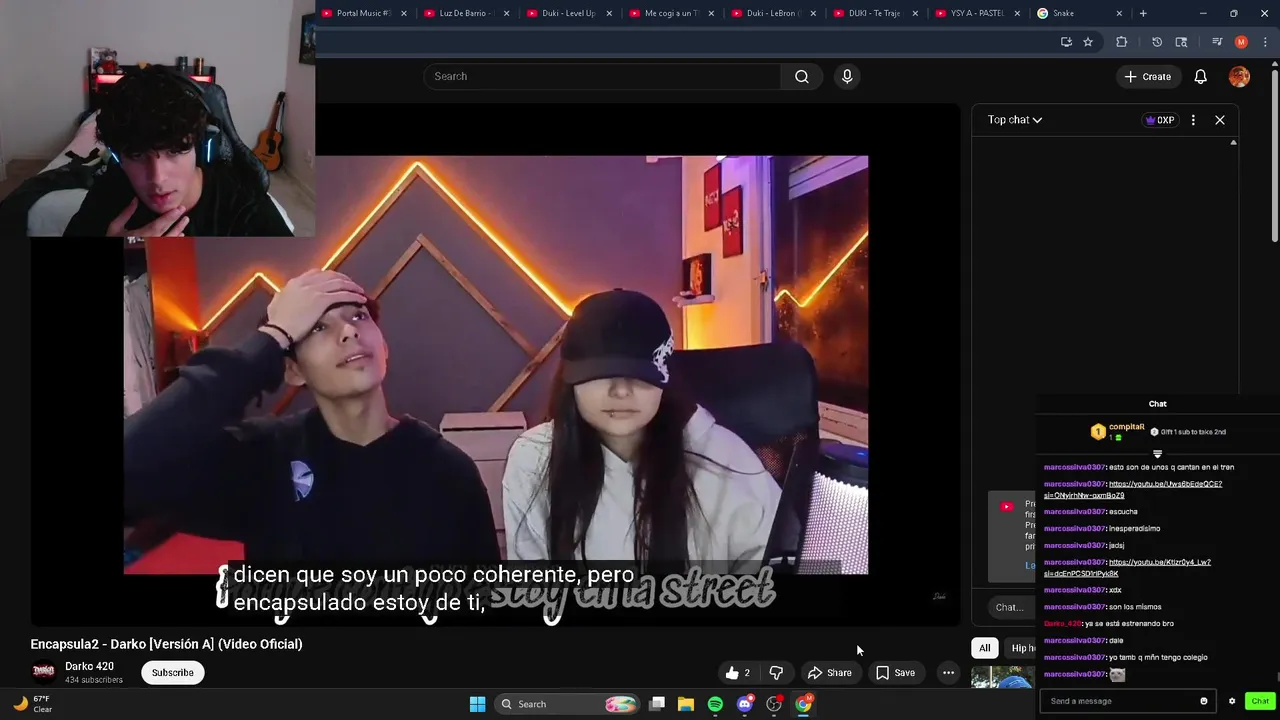Click the recommended video thumbnail below the All chip

1003,679
